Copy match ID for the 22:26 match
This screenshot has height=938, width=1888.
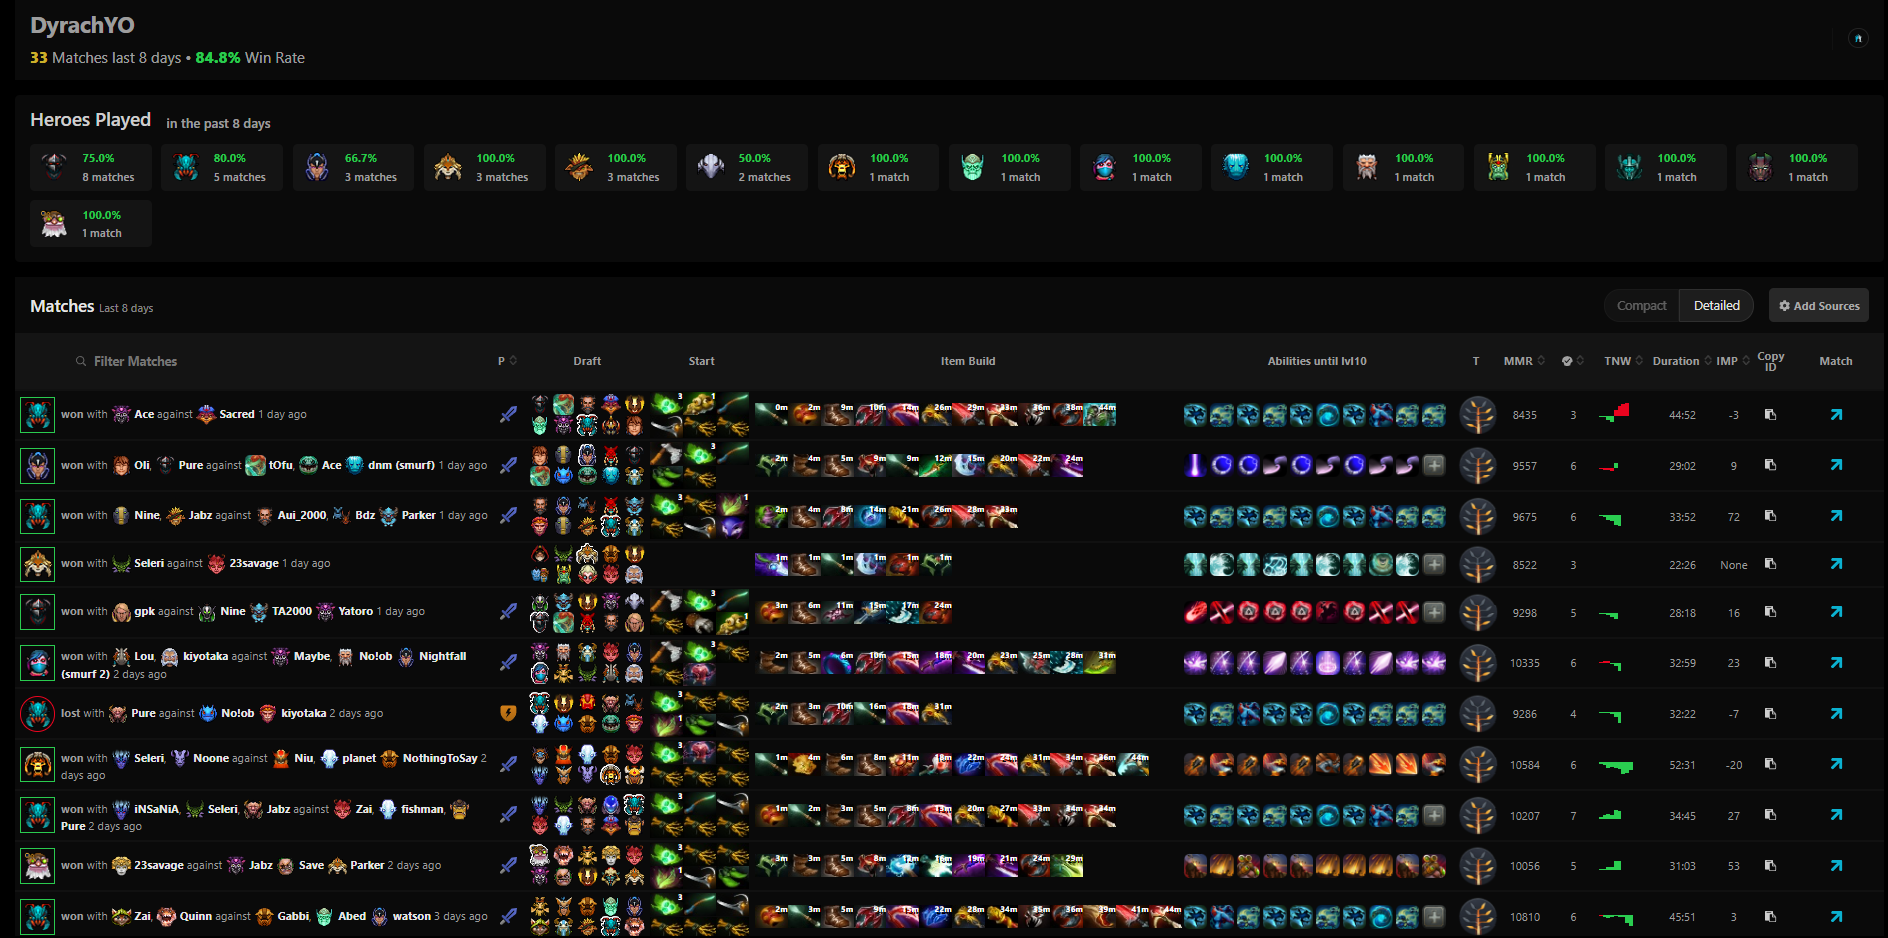[1770, 564]
